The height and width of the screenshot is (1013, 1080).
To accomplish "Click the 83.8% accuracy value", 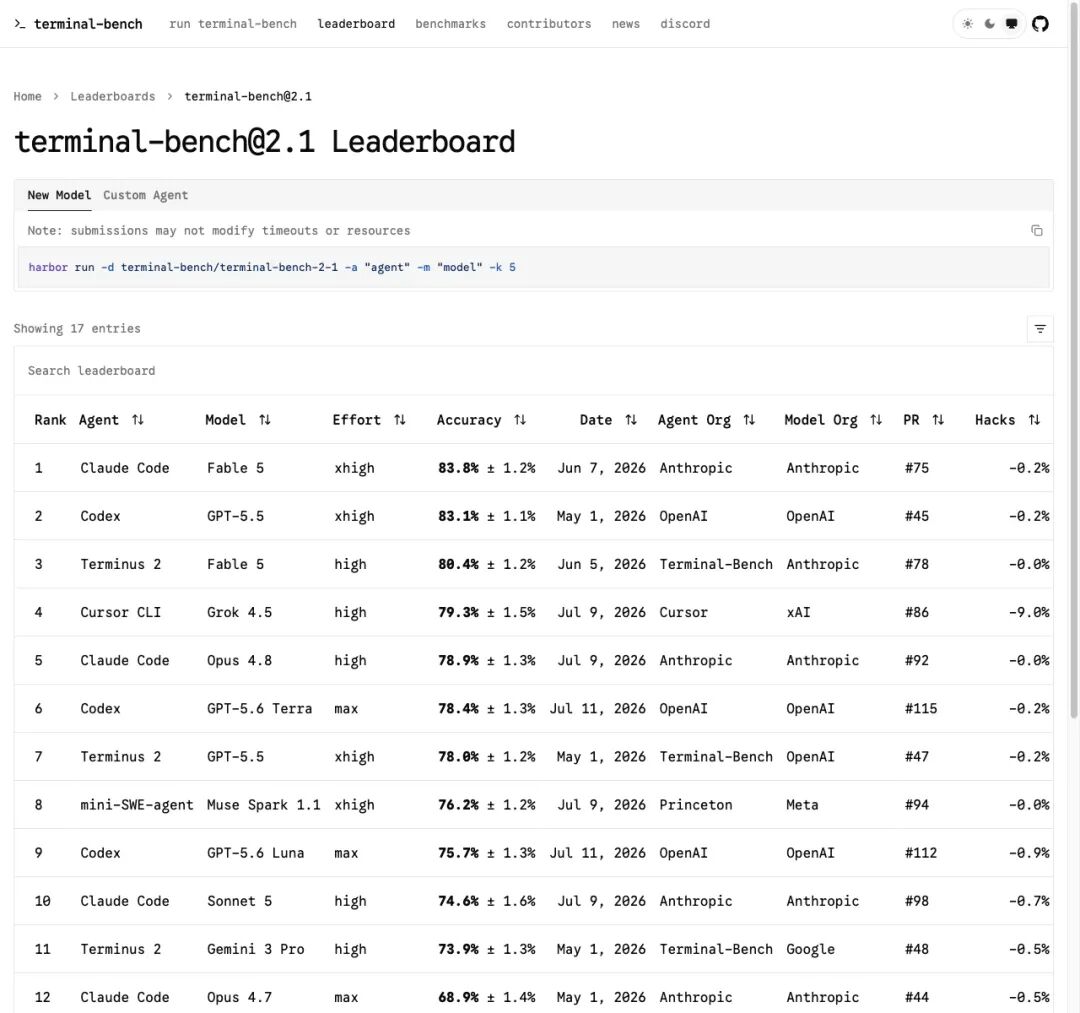I will [458, 468].
